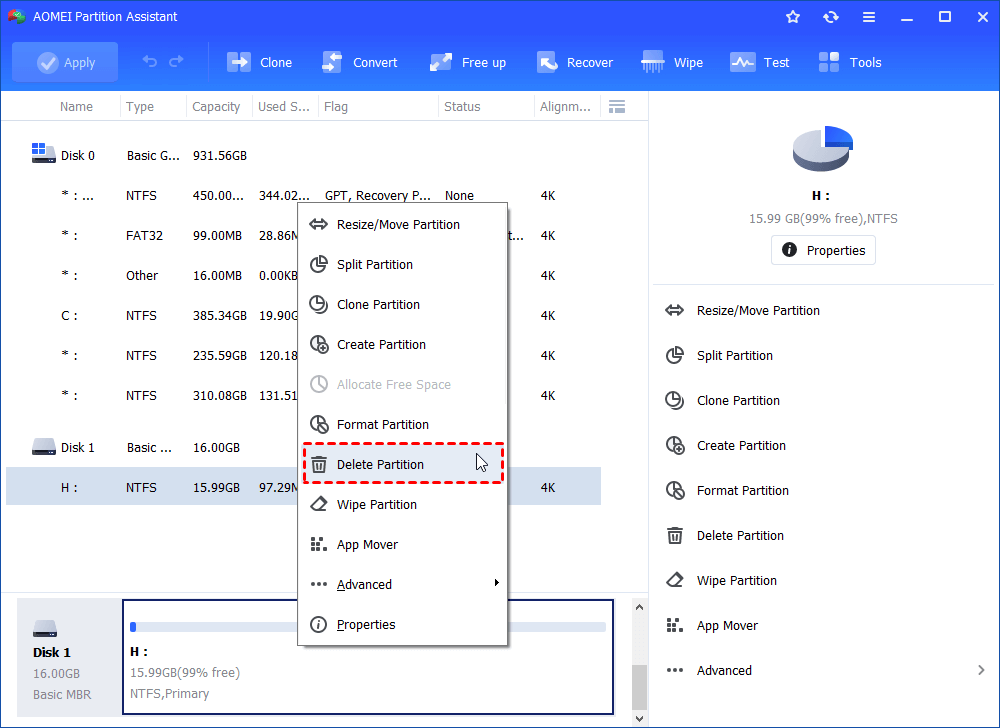This screenshot has width=1000, height=728.
Task: Choose Delete Partition from context menu
Action: (x=380, y=464)
